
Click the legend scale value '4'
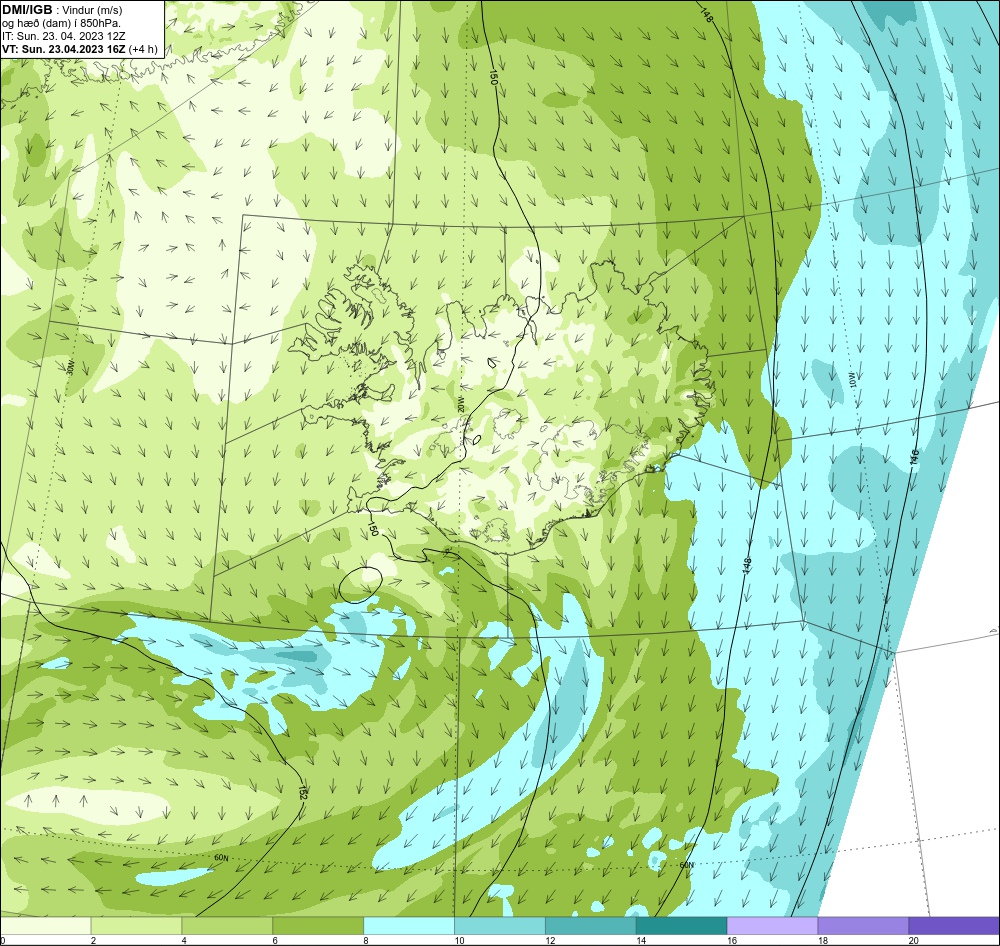click(x=184, y=940)
